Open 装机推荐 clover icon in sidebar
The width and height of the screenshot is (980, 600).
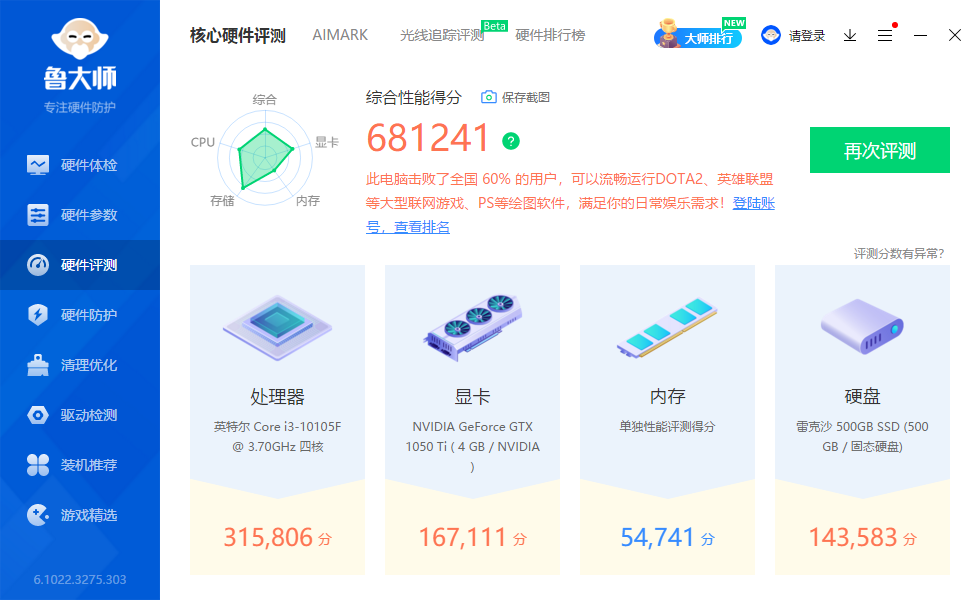pos(38,465)
